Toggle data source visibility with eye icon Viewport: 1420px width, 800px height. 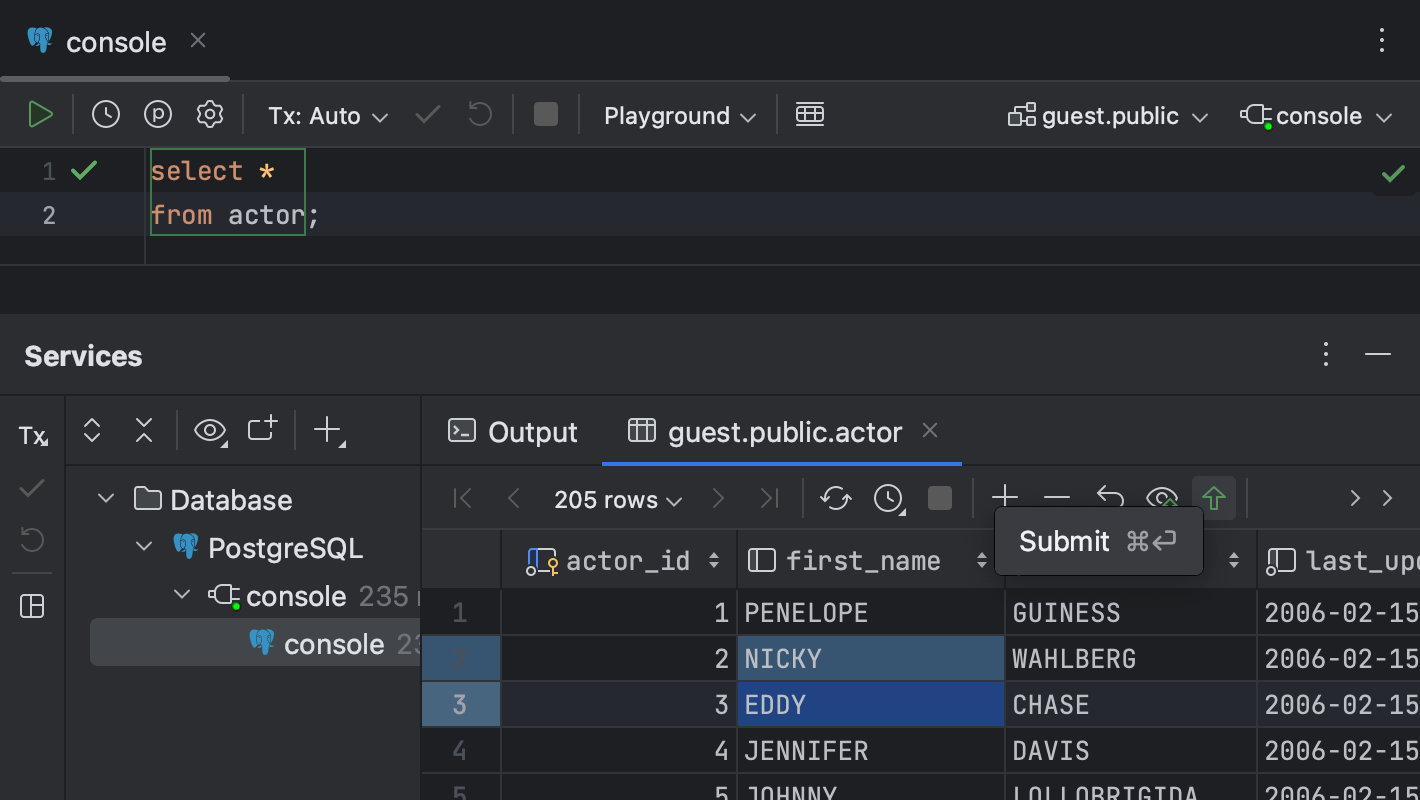click(x=210, y=430)
